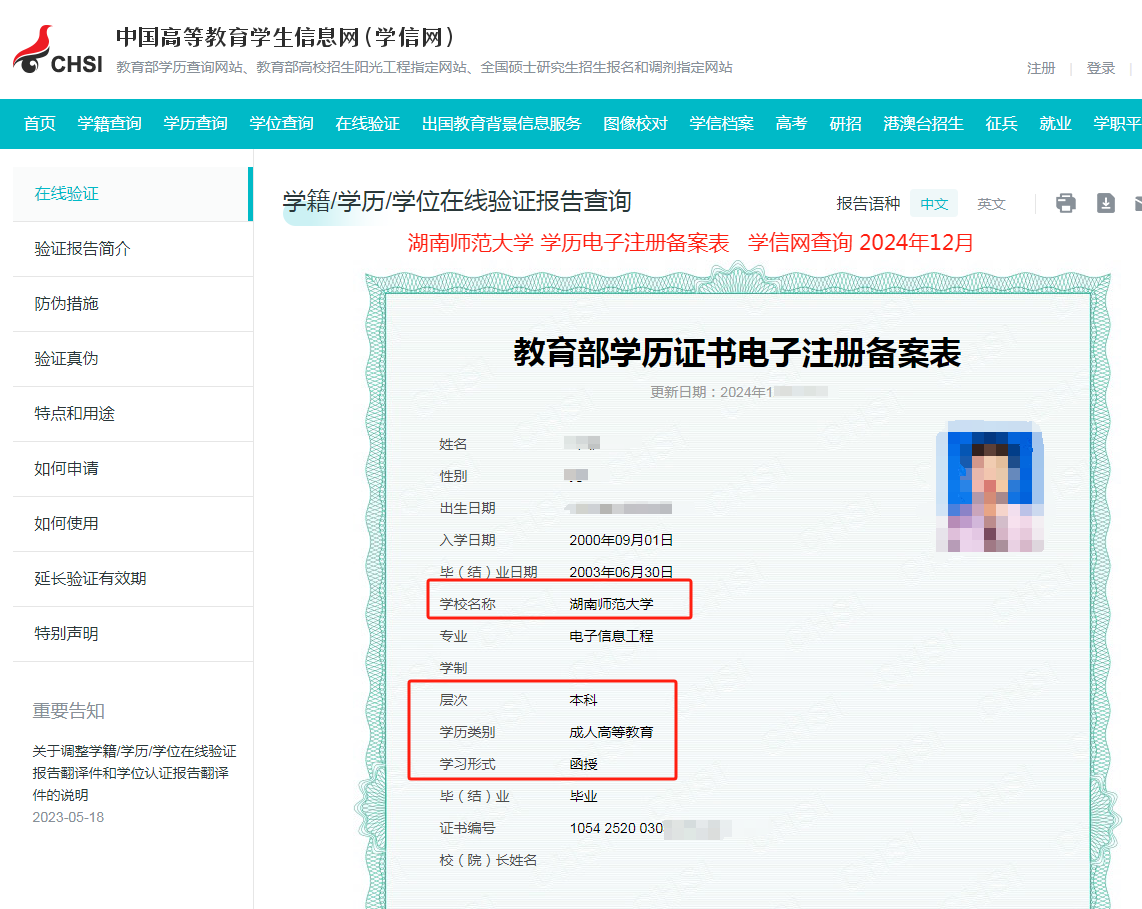Open 学历查询 in the navigation bar
This screenshot has height=909, width=1142.
click(195, 124)
